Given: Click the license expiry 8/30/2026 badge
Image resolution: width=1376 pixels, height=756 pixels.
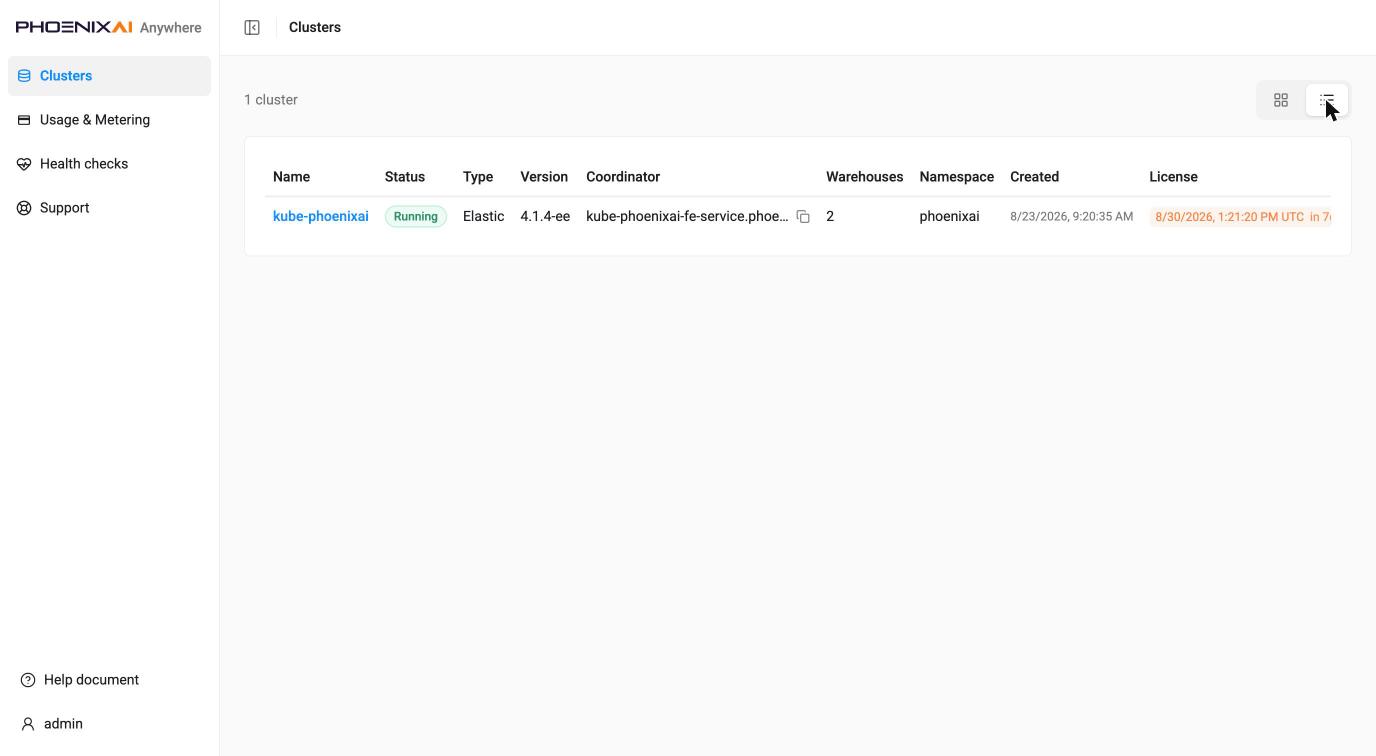Looking at the screenshot, I should pos(1240,216).
